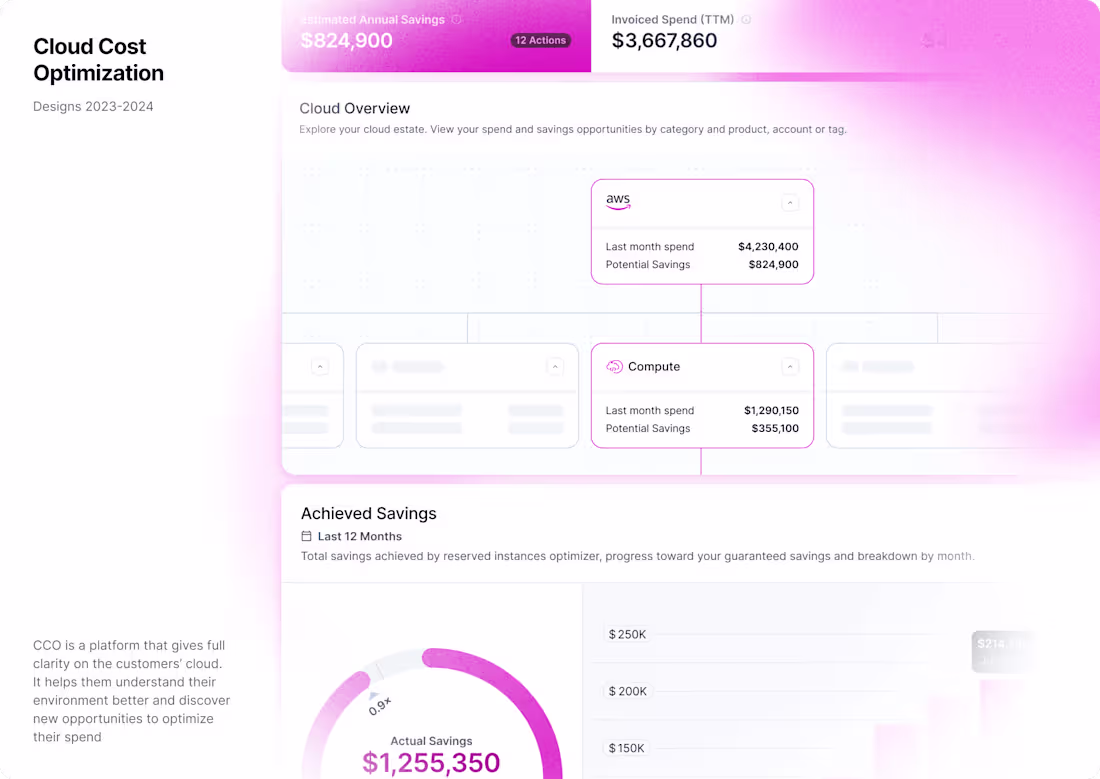
Task: Click the info icon next to Estimated Annual Savings
Action: (x=457, y=19)
